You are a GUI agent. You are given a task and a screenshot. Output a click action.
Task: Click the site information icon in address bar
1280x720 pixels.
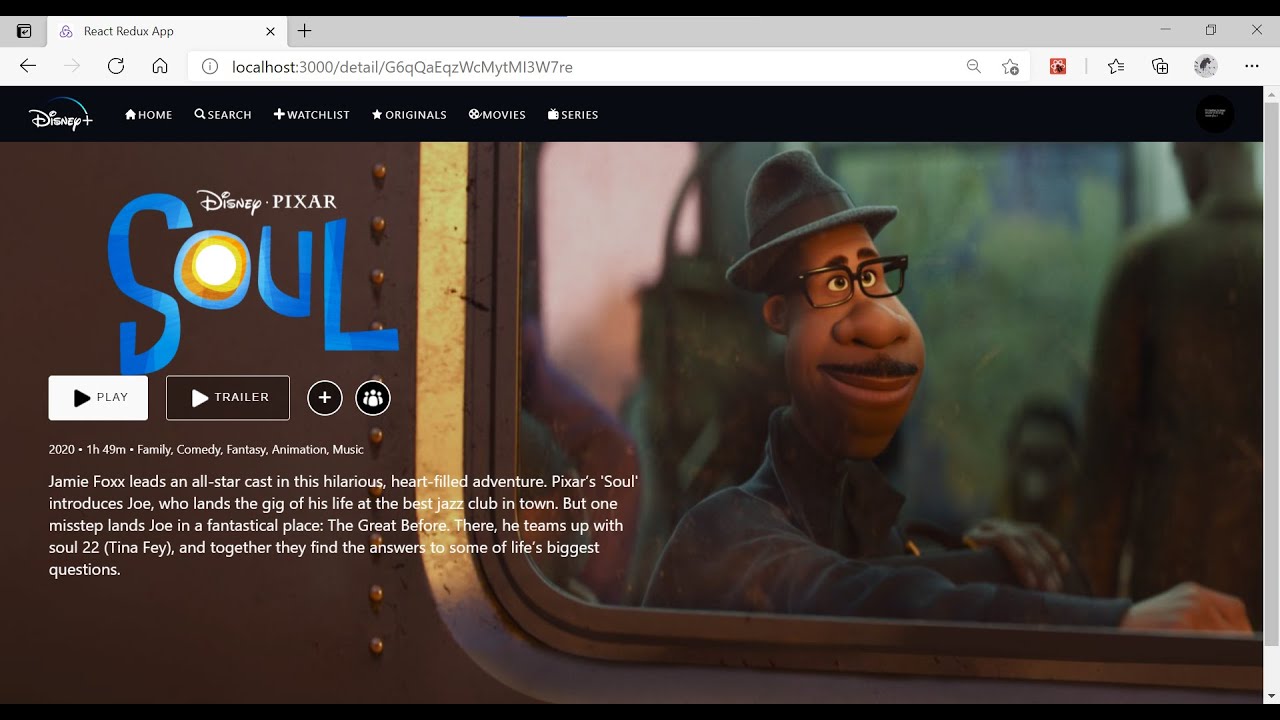click(x=210, y=67)
